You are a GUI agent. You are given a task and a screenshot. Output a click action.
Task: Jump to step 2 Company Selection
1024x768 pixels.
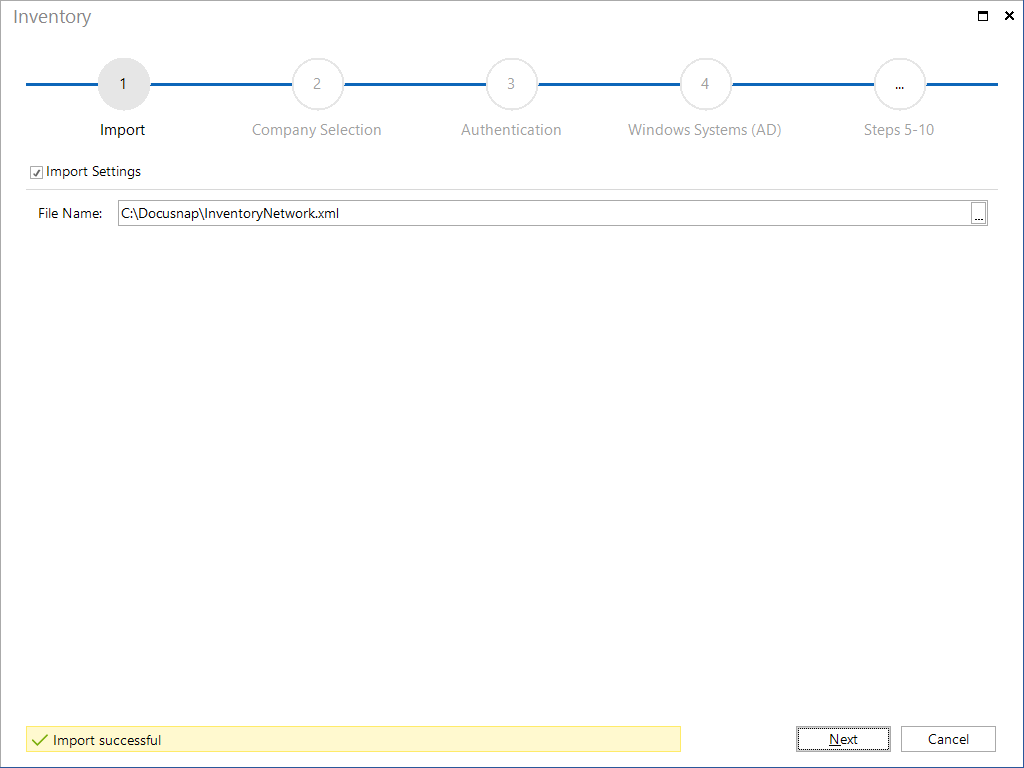click(317, 84)
